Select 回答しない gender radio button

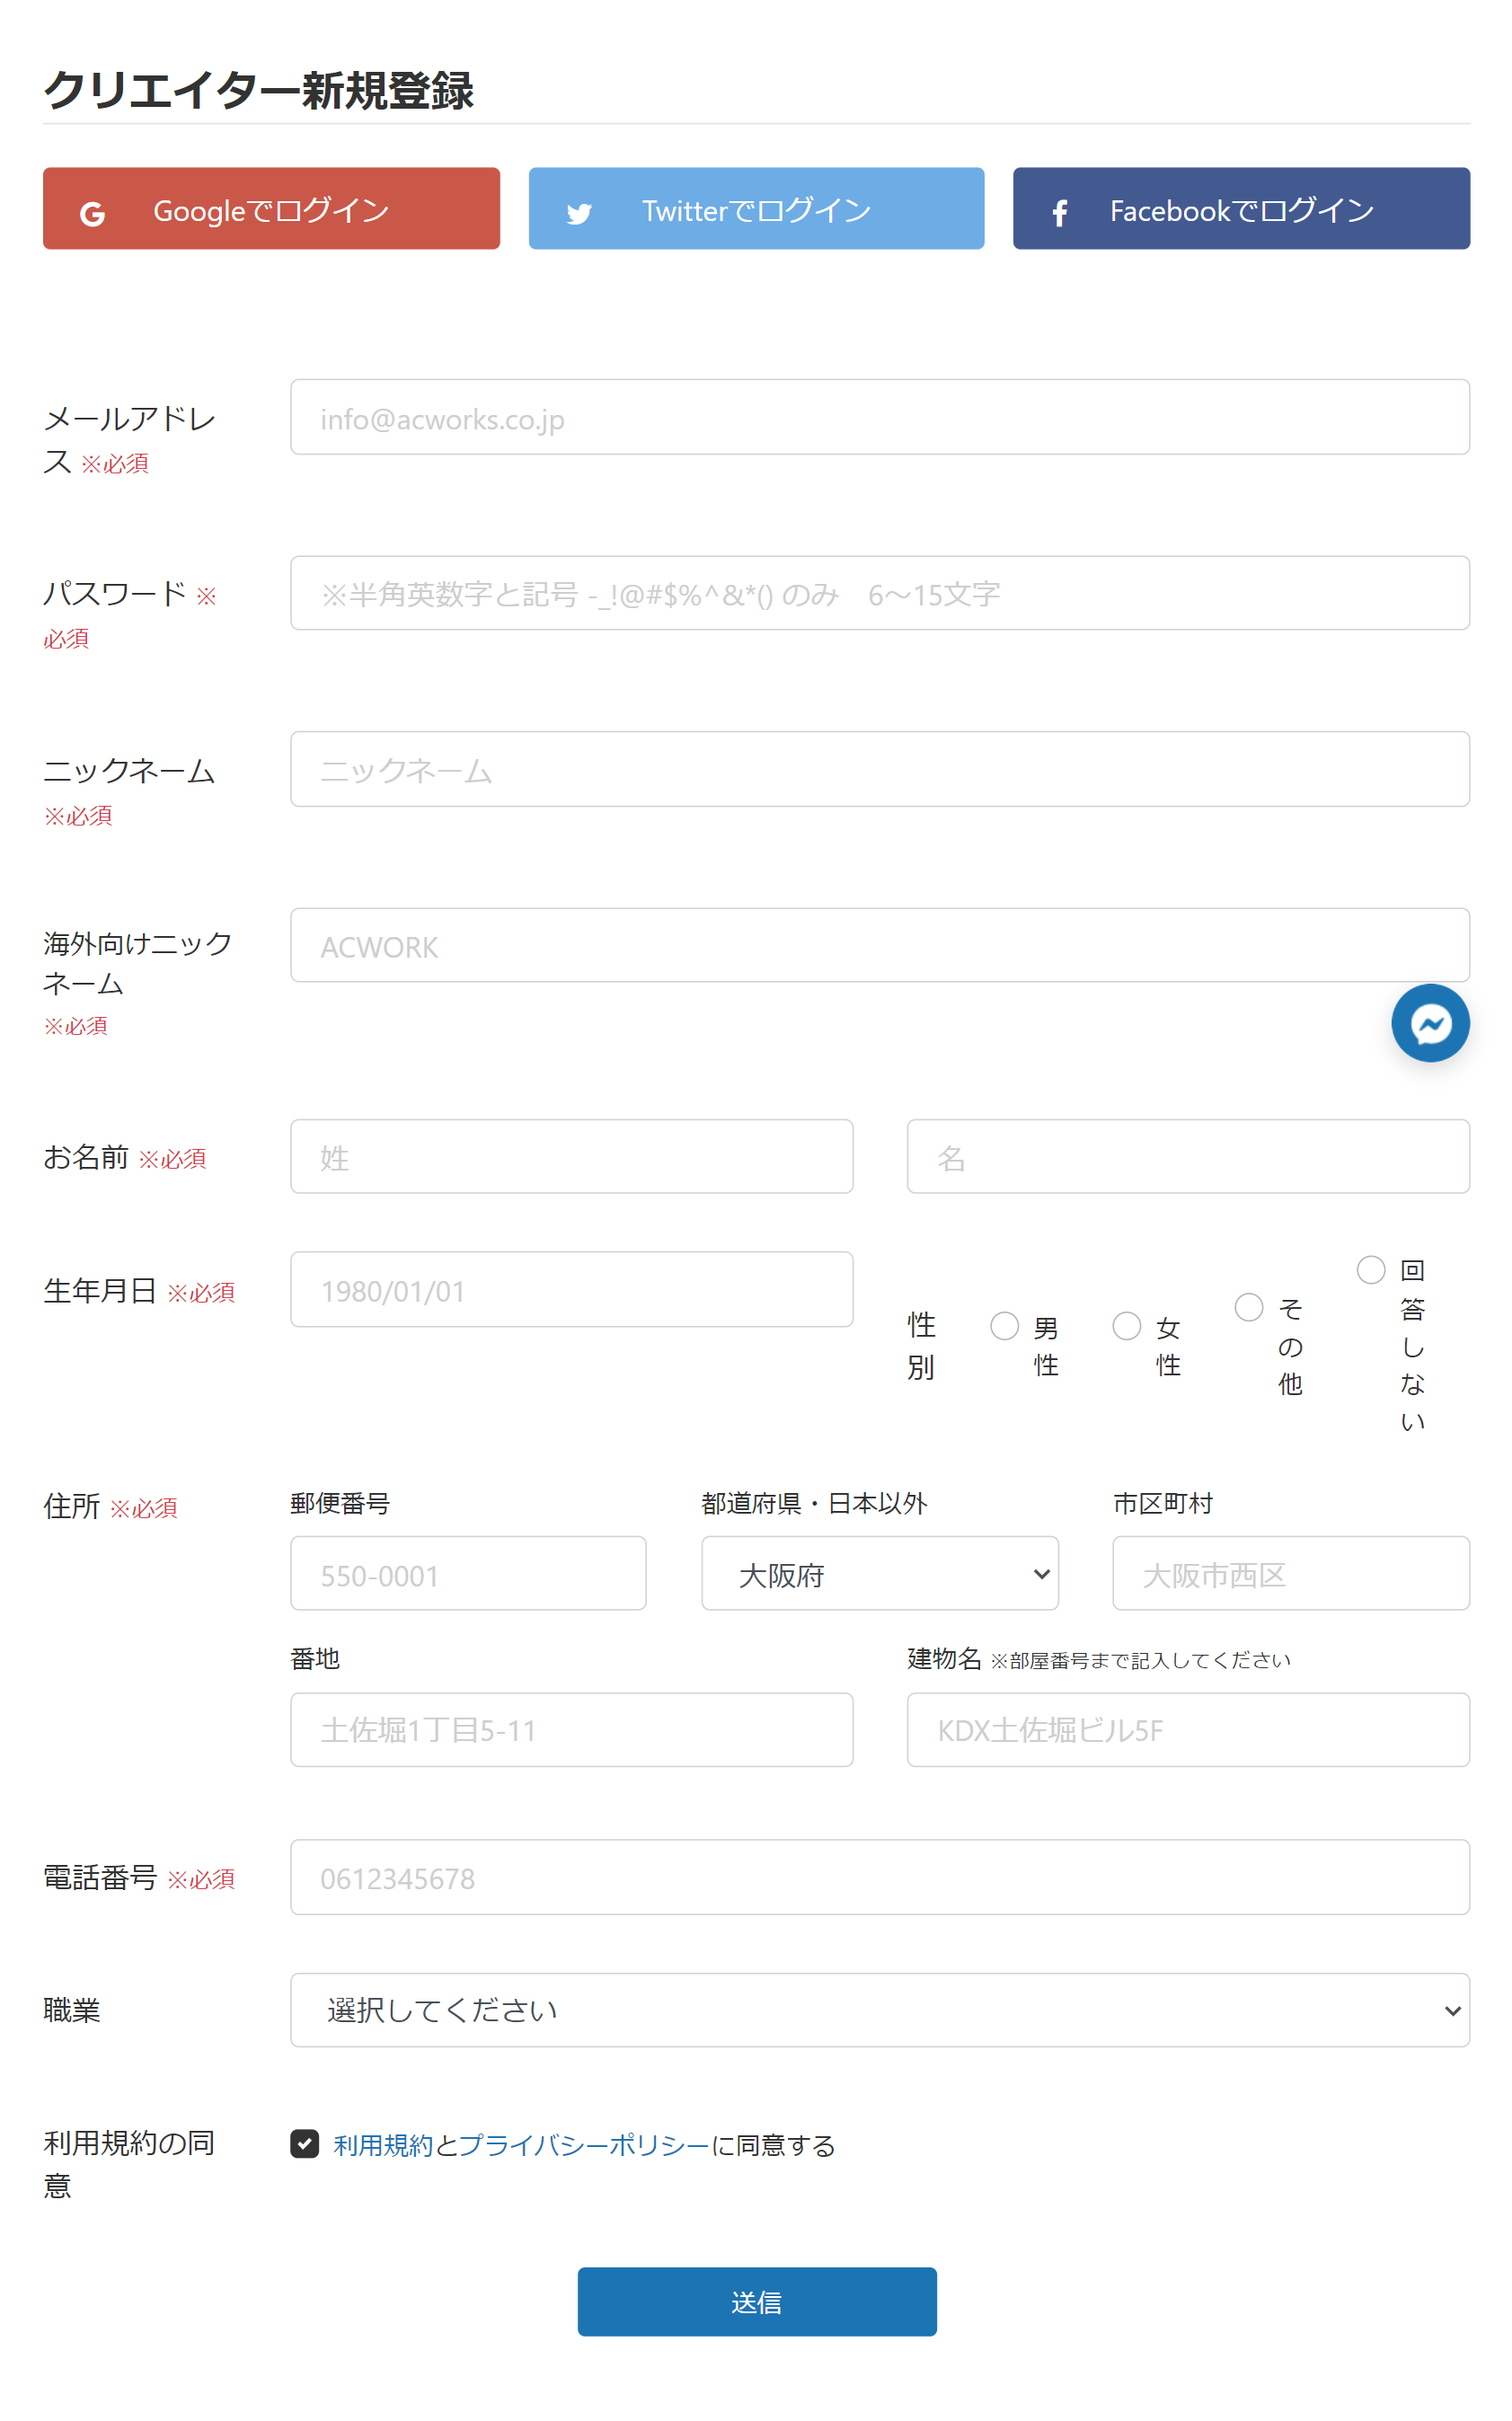coord(1370,1269)
